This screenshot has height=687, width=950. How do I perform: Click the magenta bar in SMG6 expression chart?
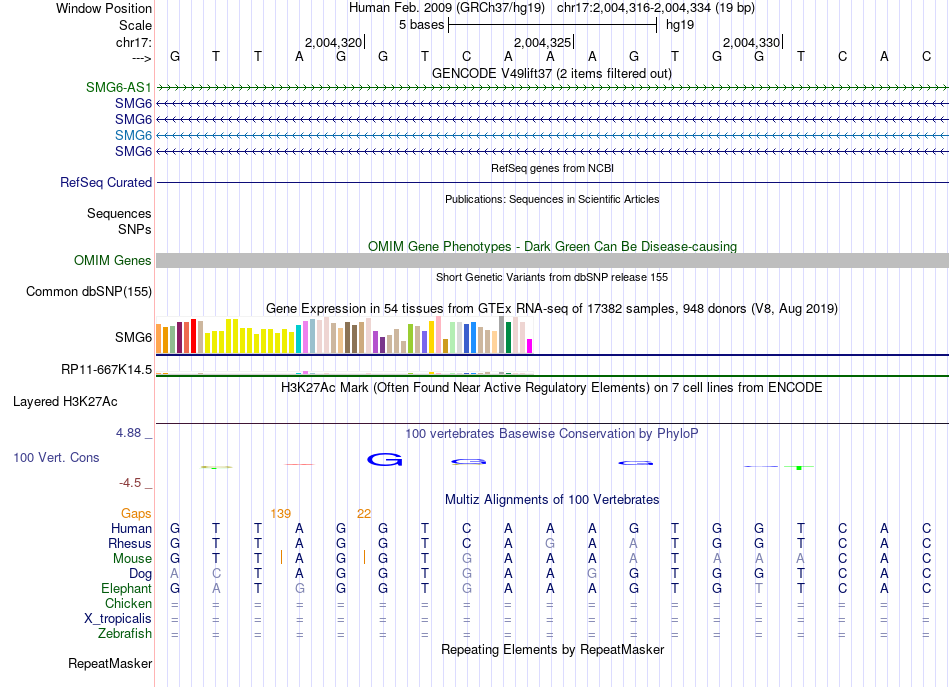pos(530,346)
